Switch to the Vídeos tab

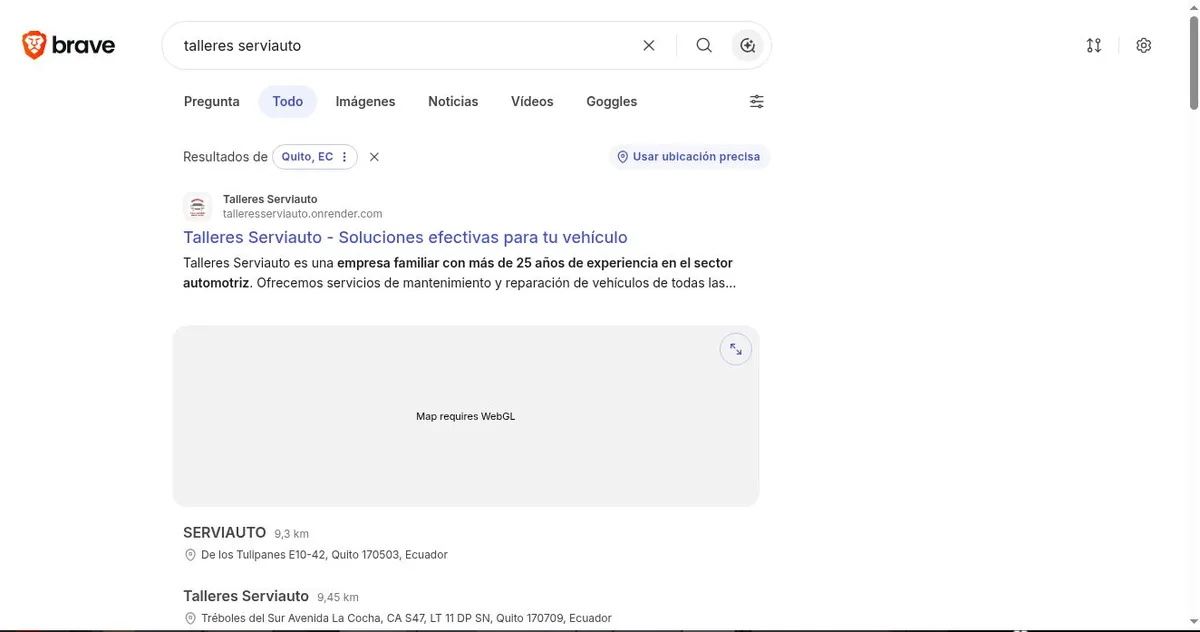coord(532,101)
